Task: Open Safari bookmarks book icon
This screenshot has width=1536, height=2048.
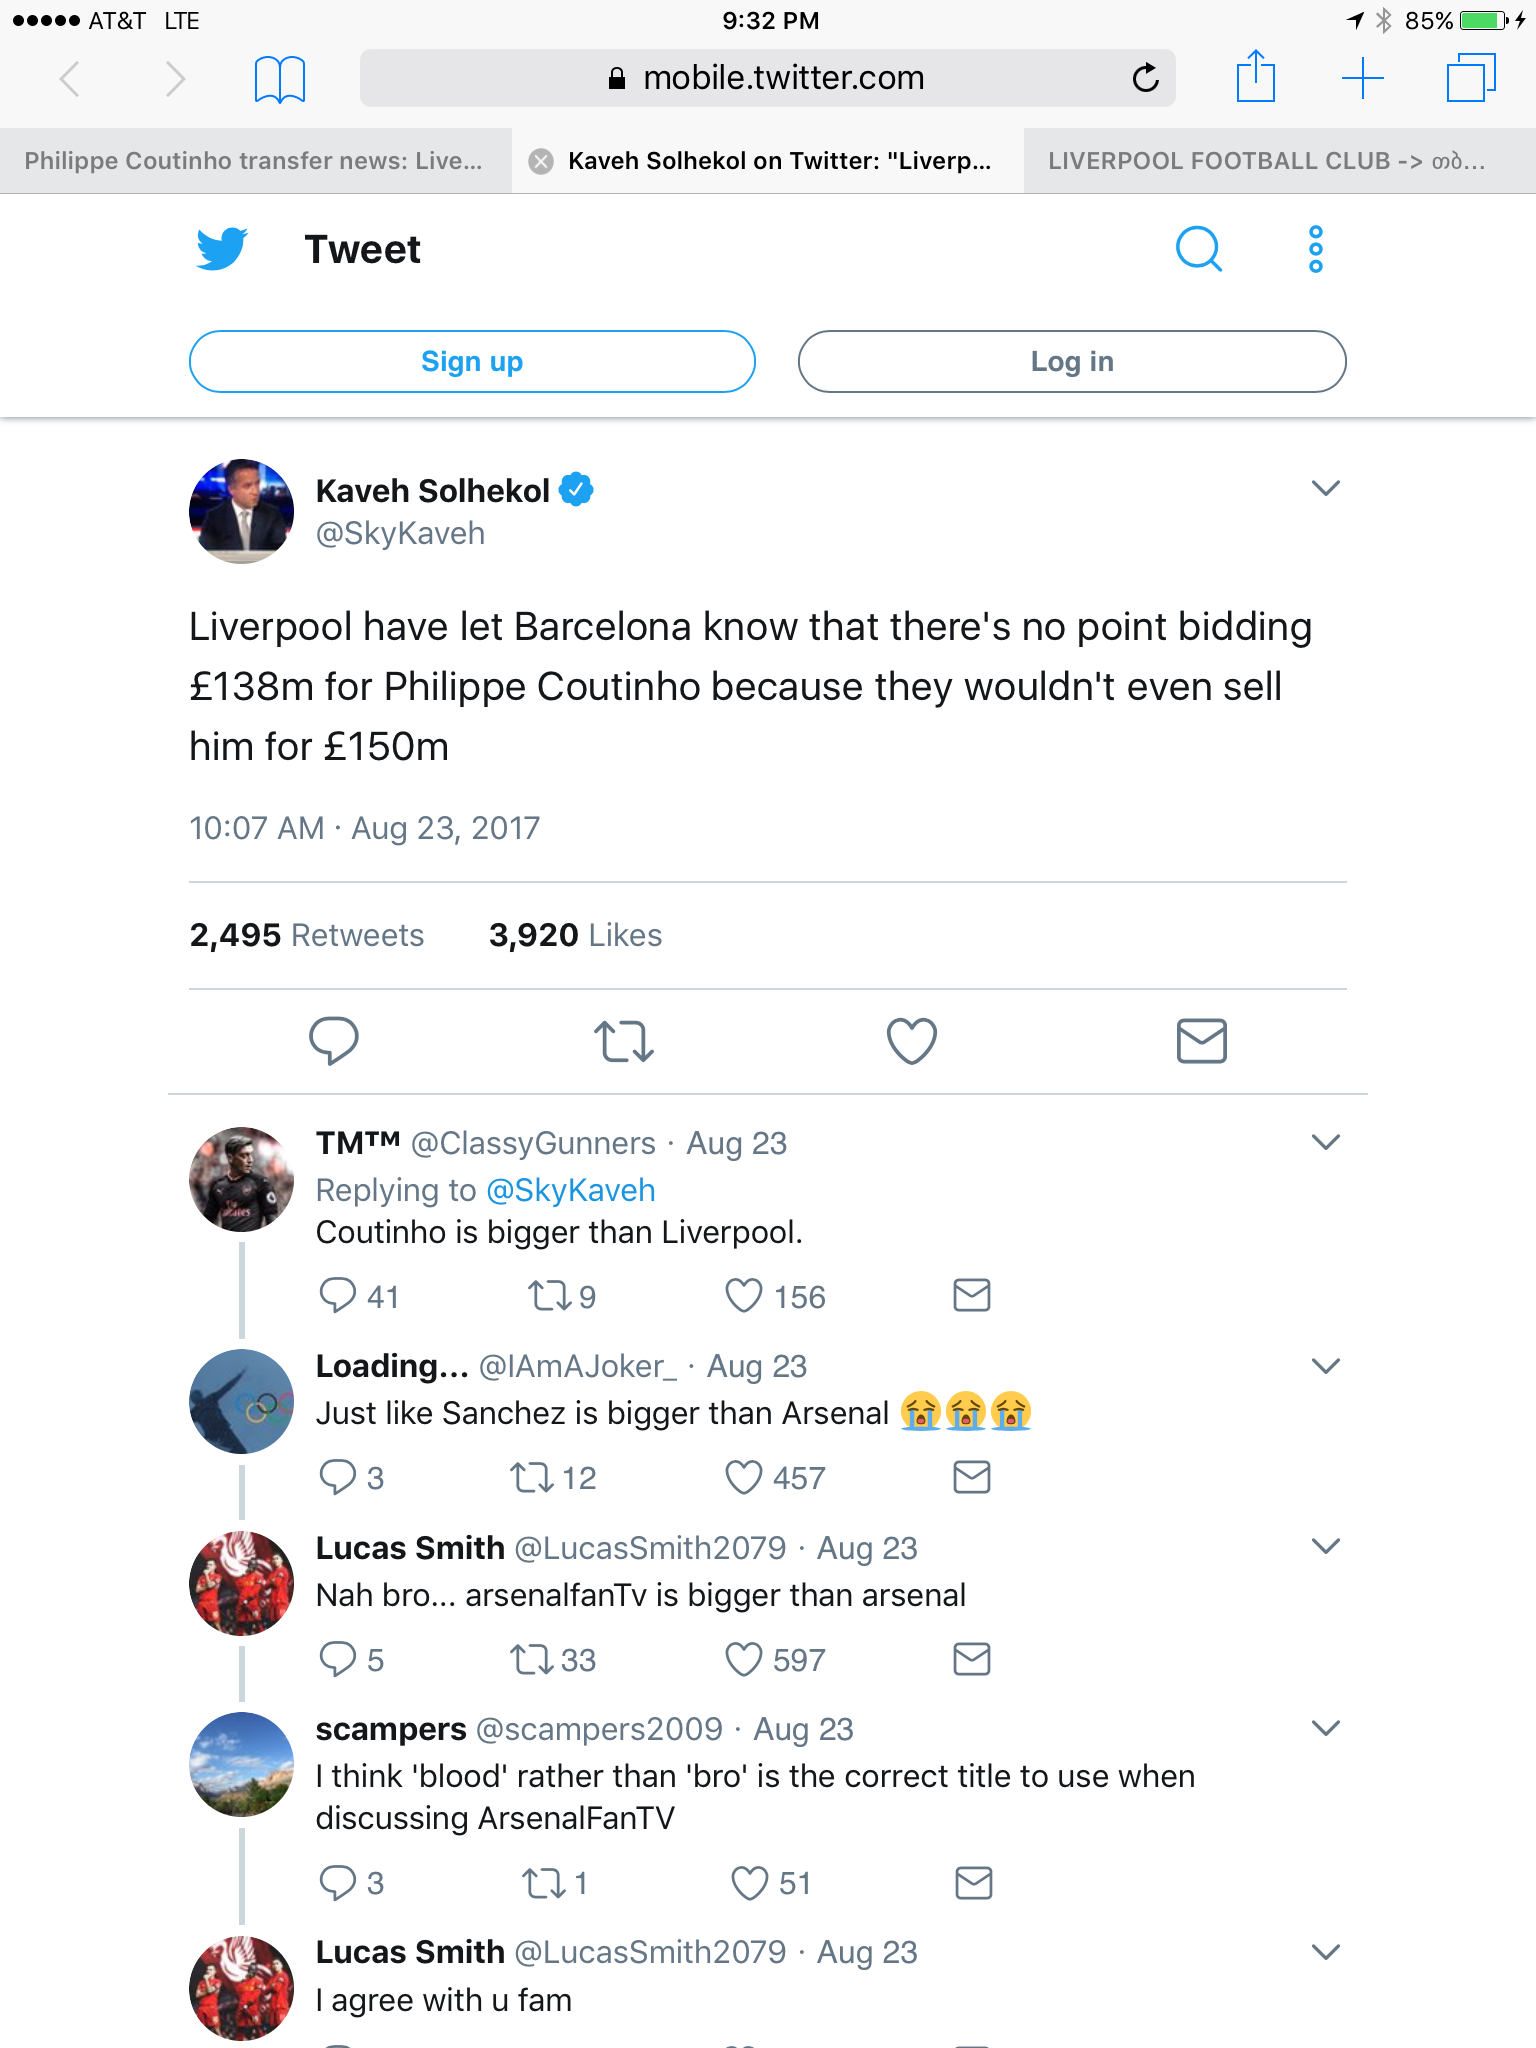Action: click(280, 79)
